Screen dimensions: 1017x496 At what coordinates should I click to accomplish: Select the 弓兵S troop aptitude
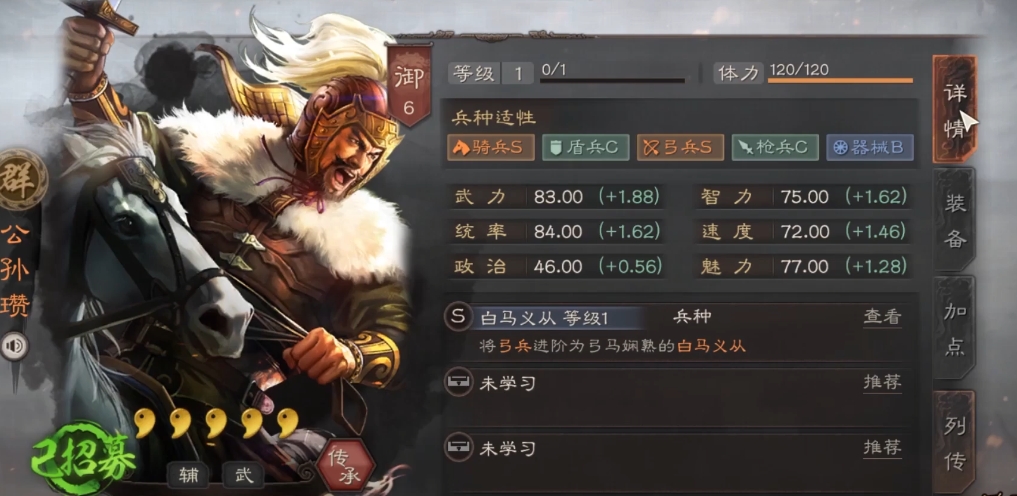tap(680, 148)
